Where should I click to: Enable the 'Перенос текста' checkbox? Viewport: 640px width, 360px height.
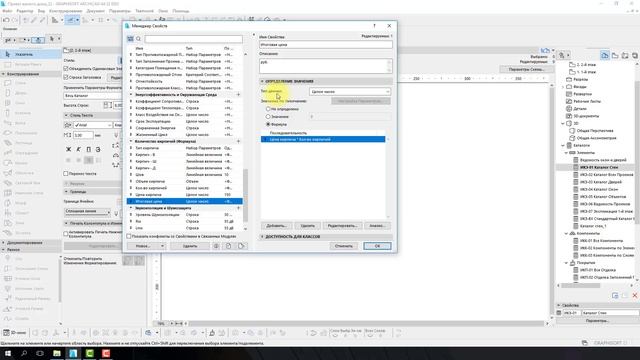[66, 174]
